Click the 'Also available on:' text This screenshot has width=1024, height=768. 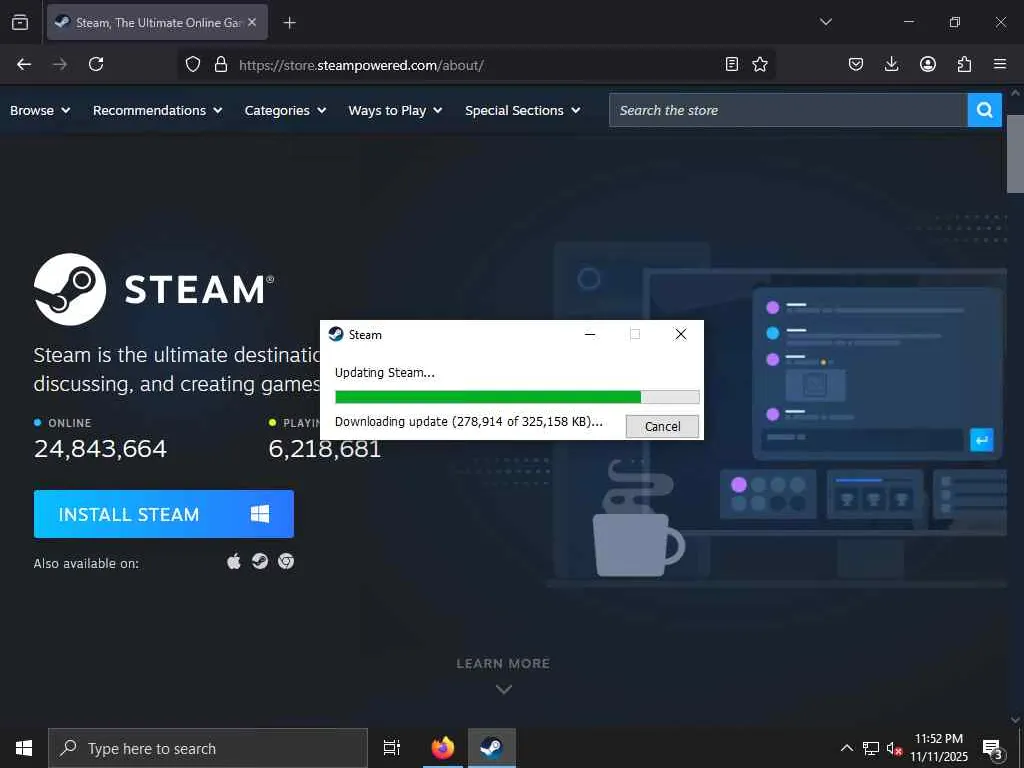point(86,563)
